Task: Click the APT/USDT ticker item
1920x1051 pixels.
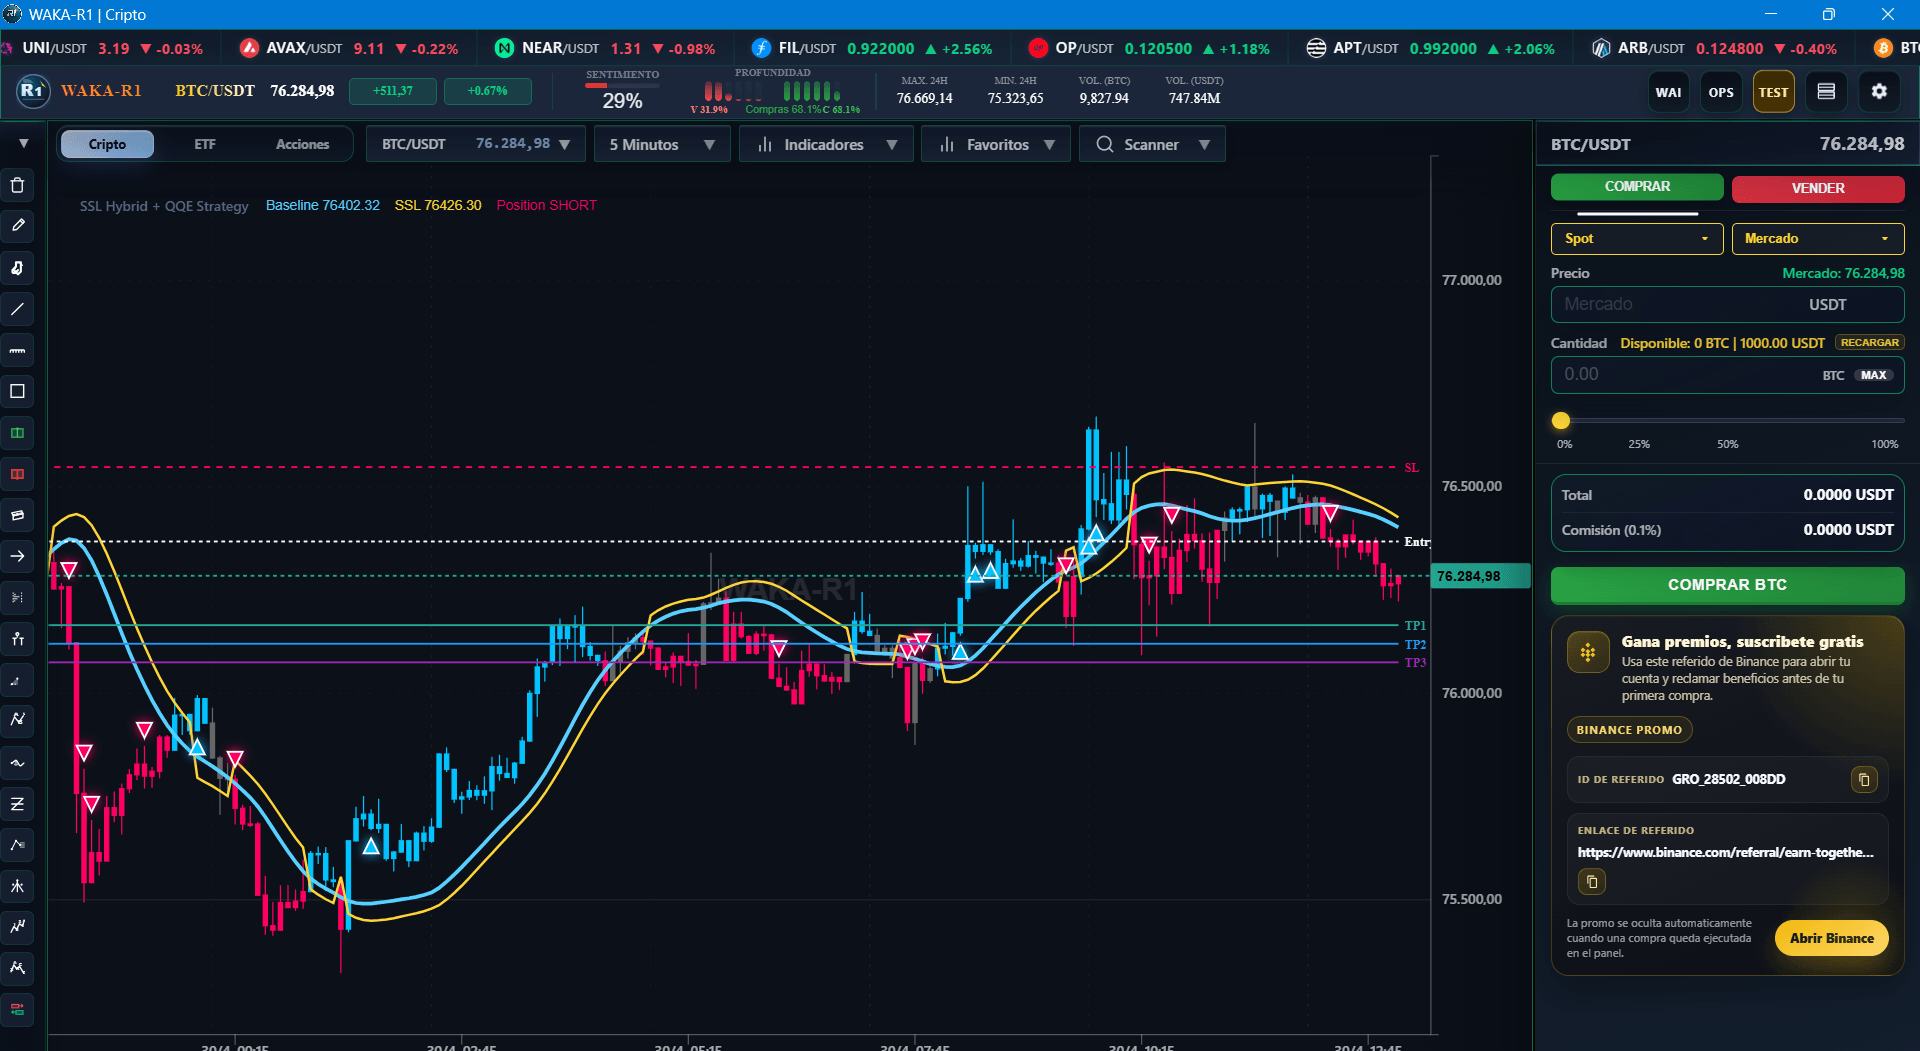Action: 1430,48
